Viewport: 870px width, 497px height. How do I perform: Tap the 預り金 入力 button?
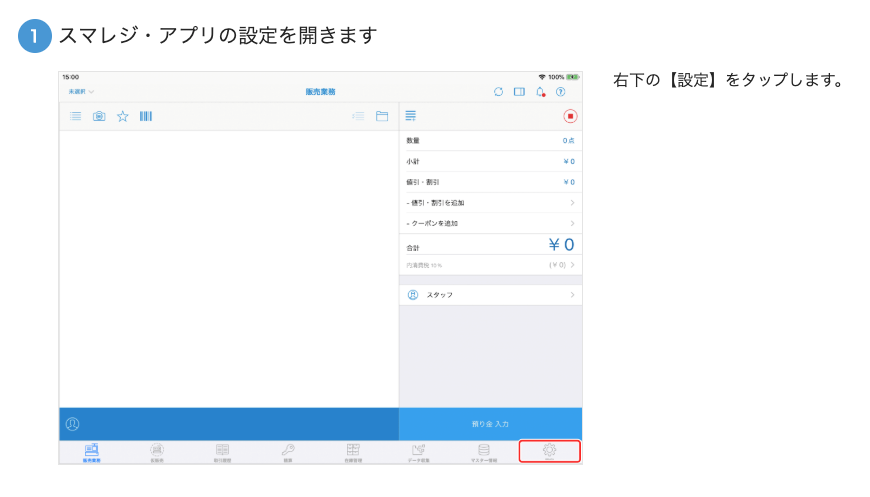[x=490, y=424]
